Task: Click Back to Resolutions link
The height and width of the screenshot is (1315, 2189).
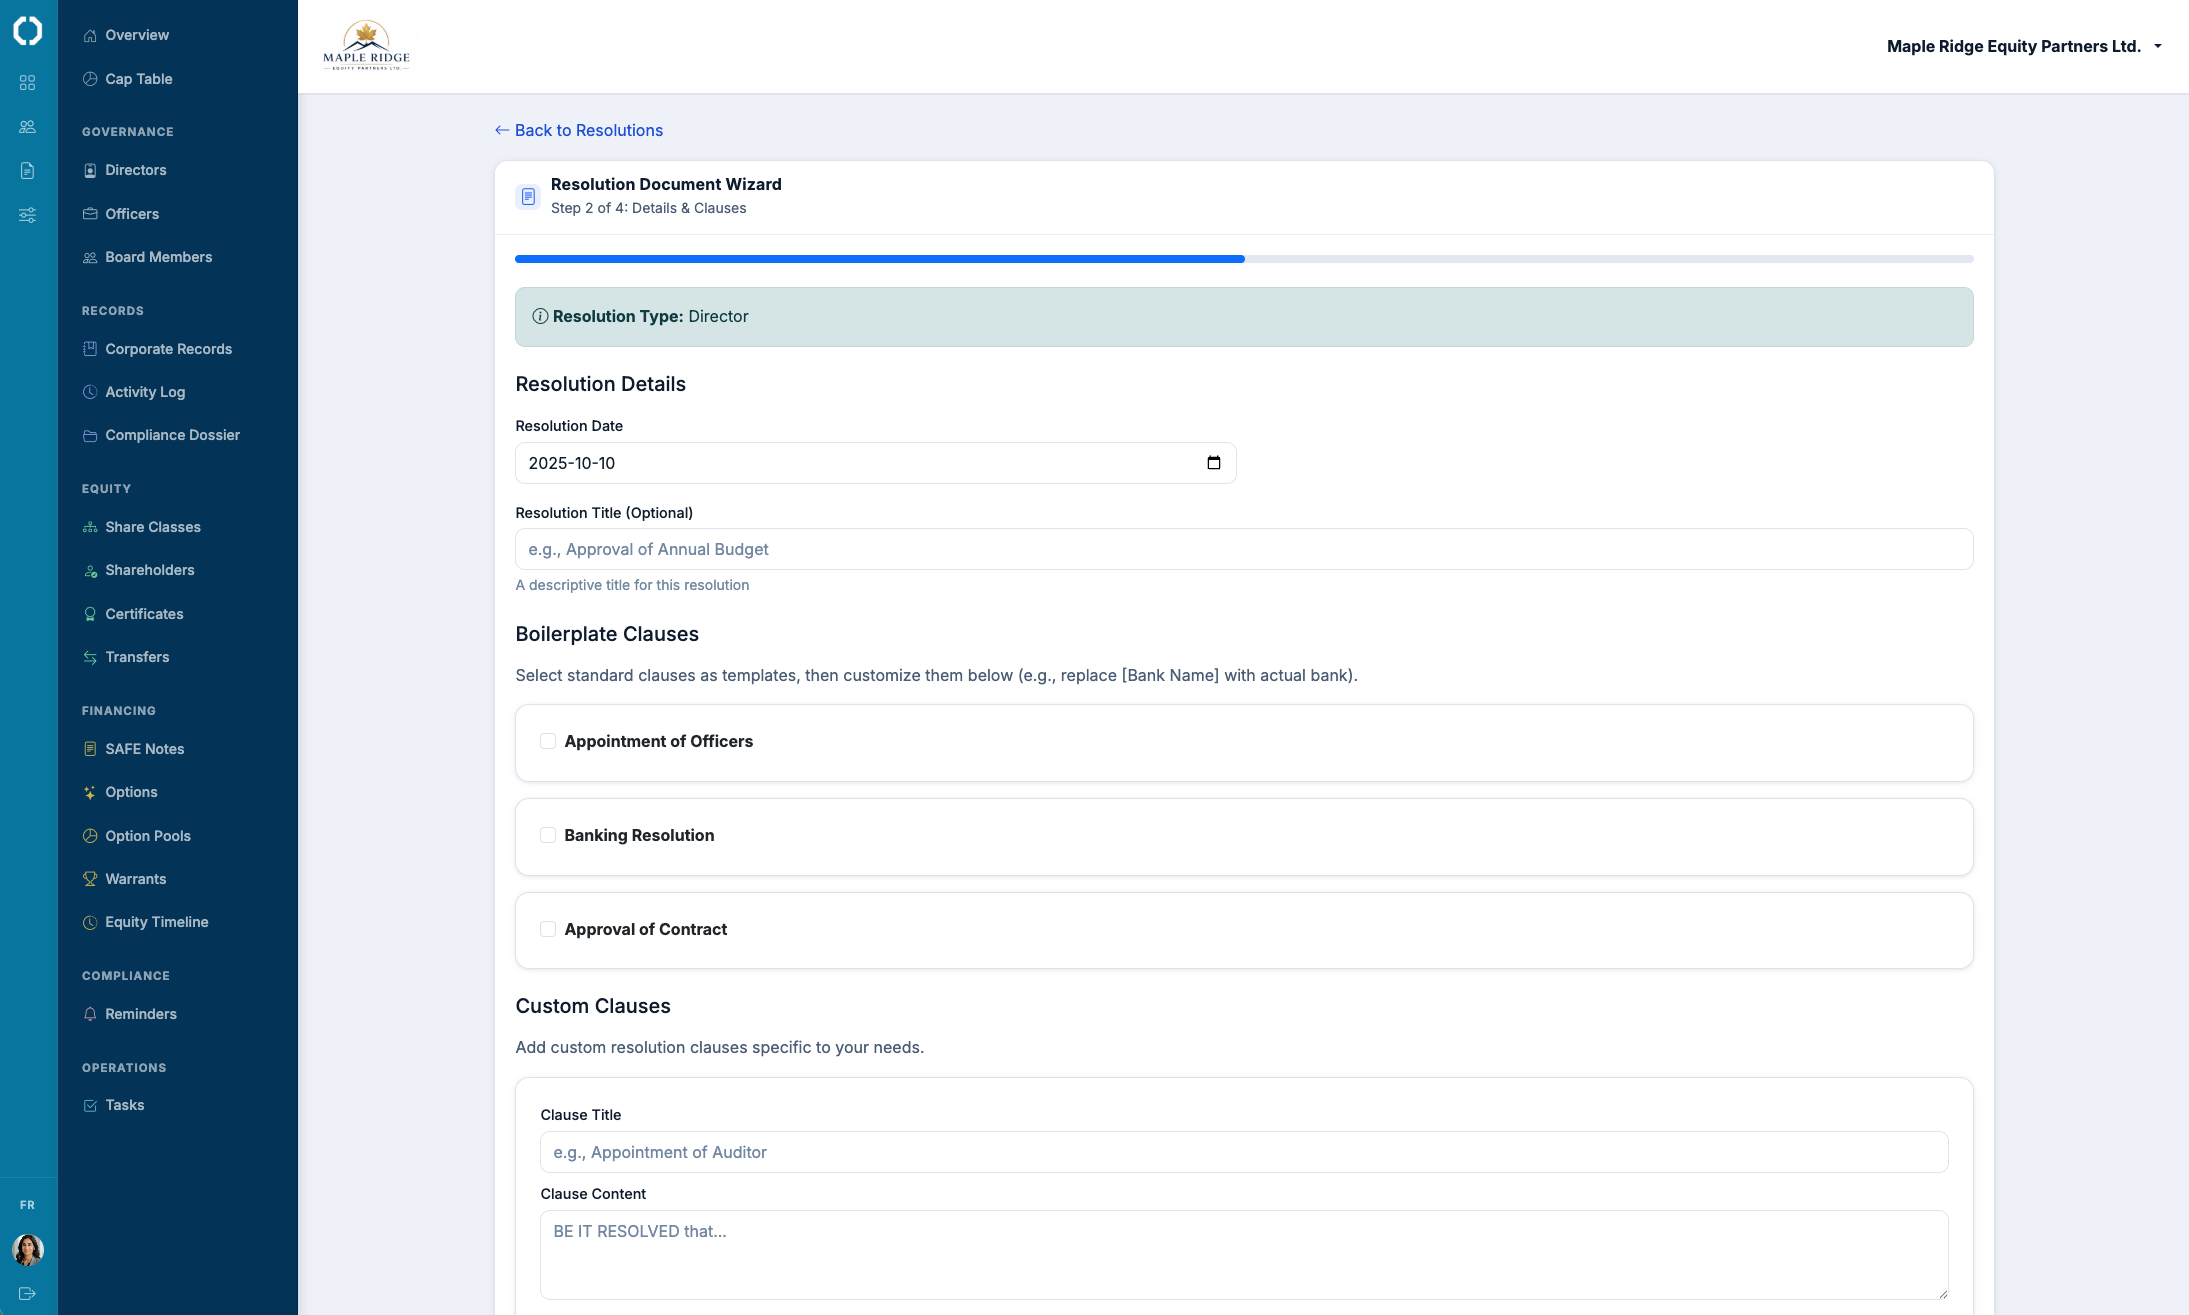Action: (x=579, y=130)
